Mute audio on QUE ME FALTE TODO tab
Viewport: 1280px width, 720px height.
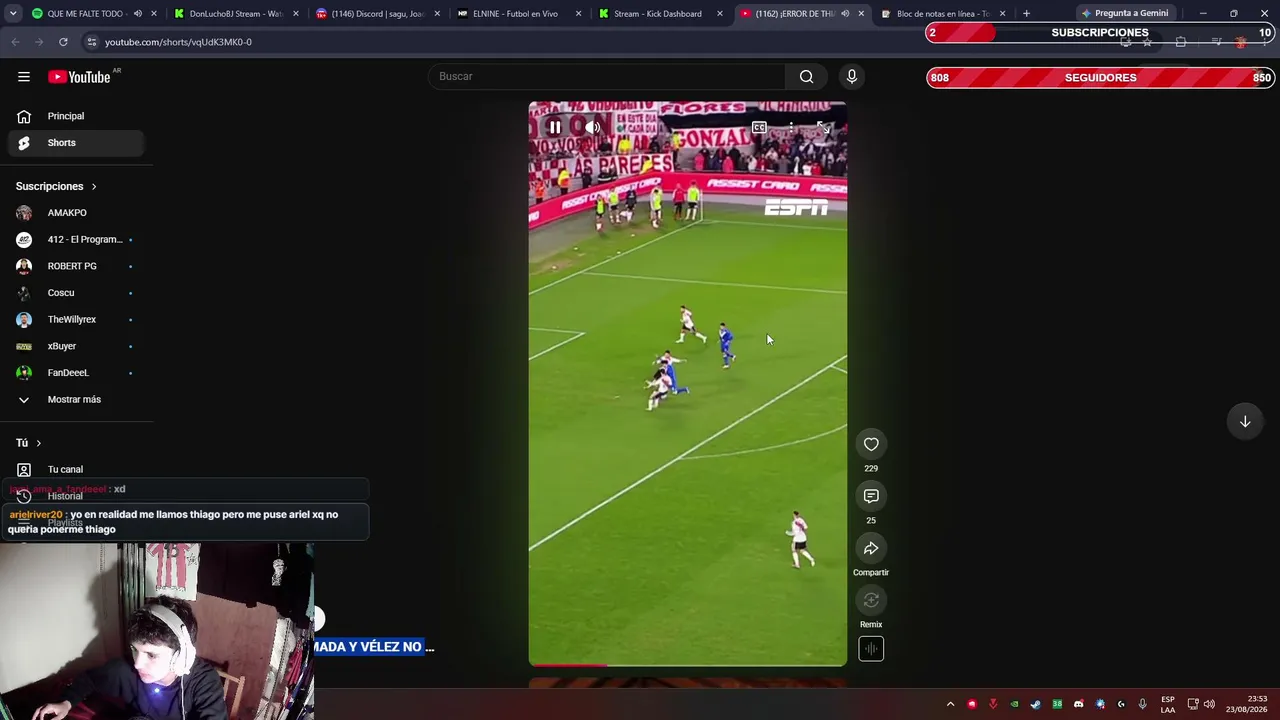point(138,14)
